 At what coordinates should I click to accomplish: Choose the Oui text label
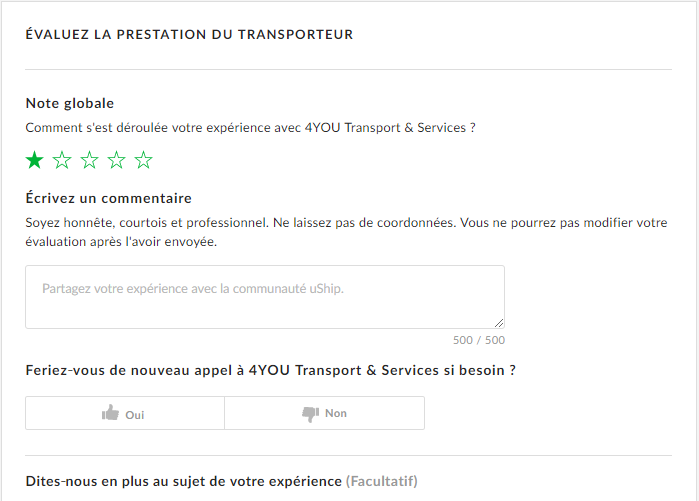[x=135, y=414]
